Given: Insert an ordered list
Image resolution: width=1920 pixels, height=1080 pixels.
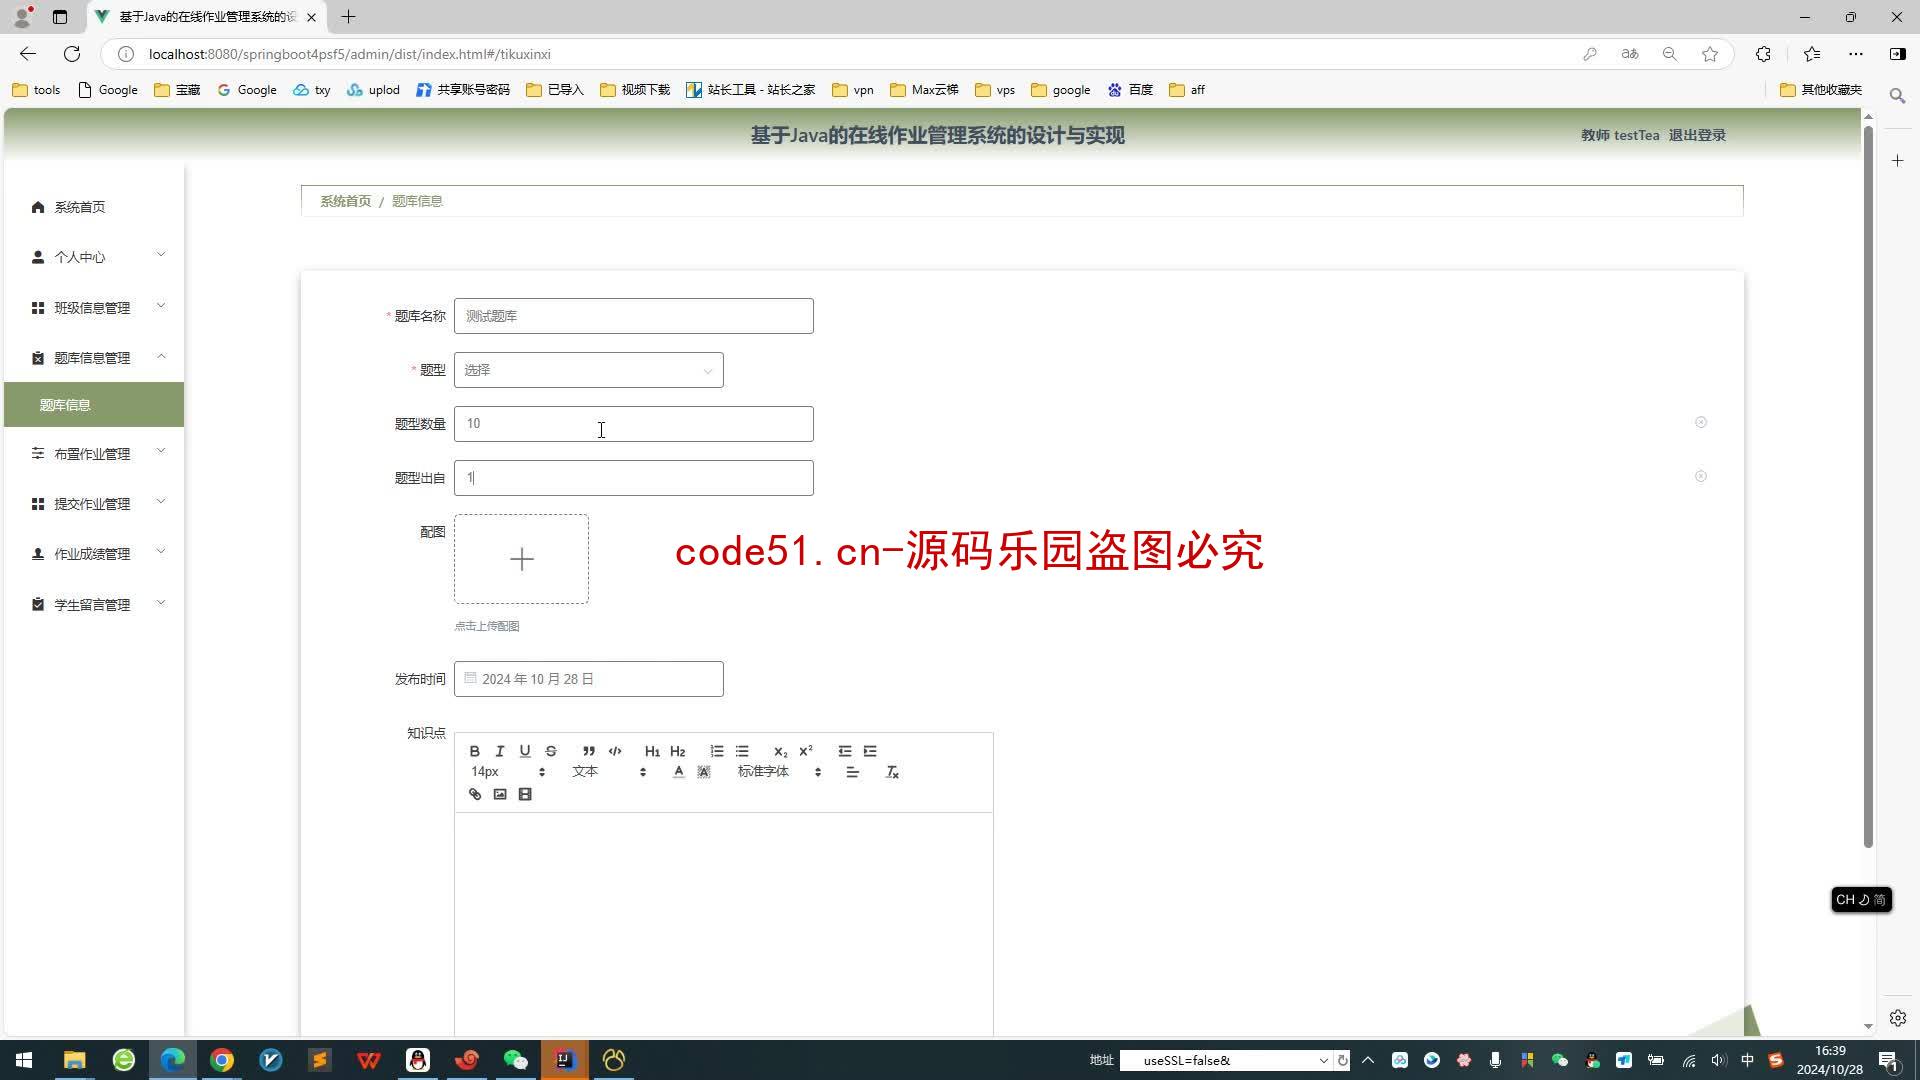Looking at the screenshot, I should click(x=717, y=751).
